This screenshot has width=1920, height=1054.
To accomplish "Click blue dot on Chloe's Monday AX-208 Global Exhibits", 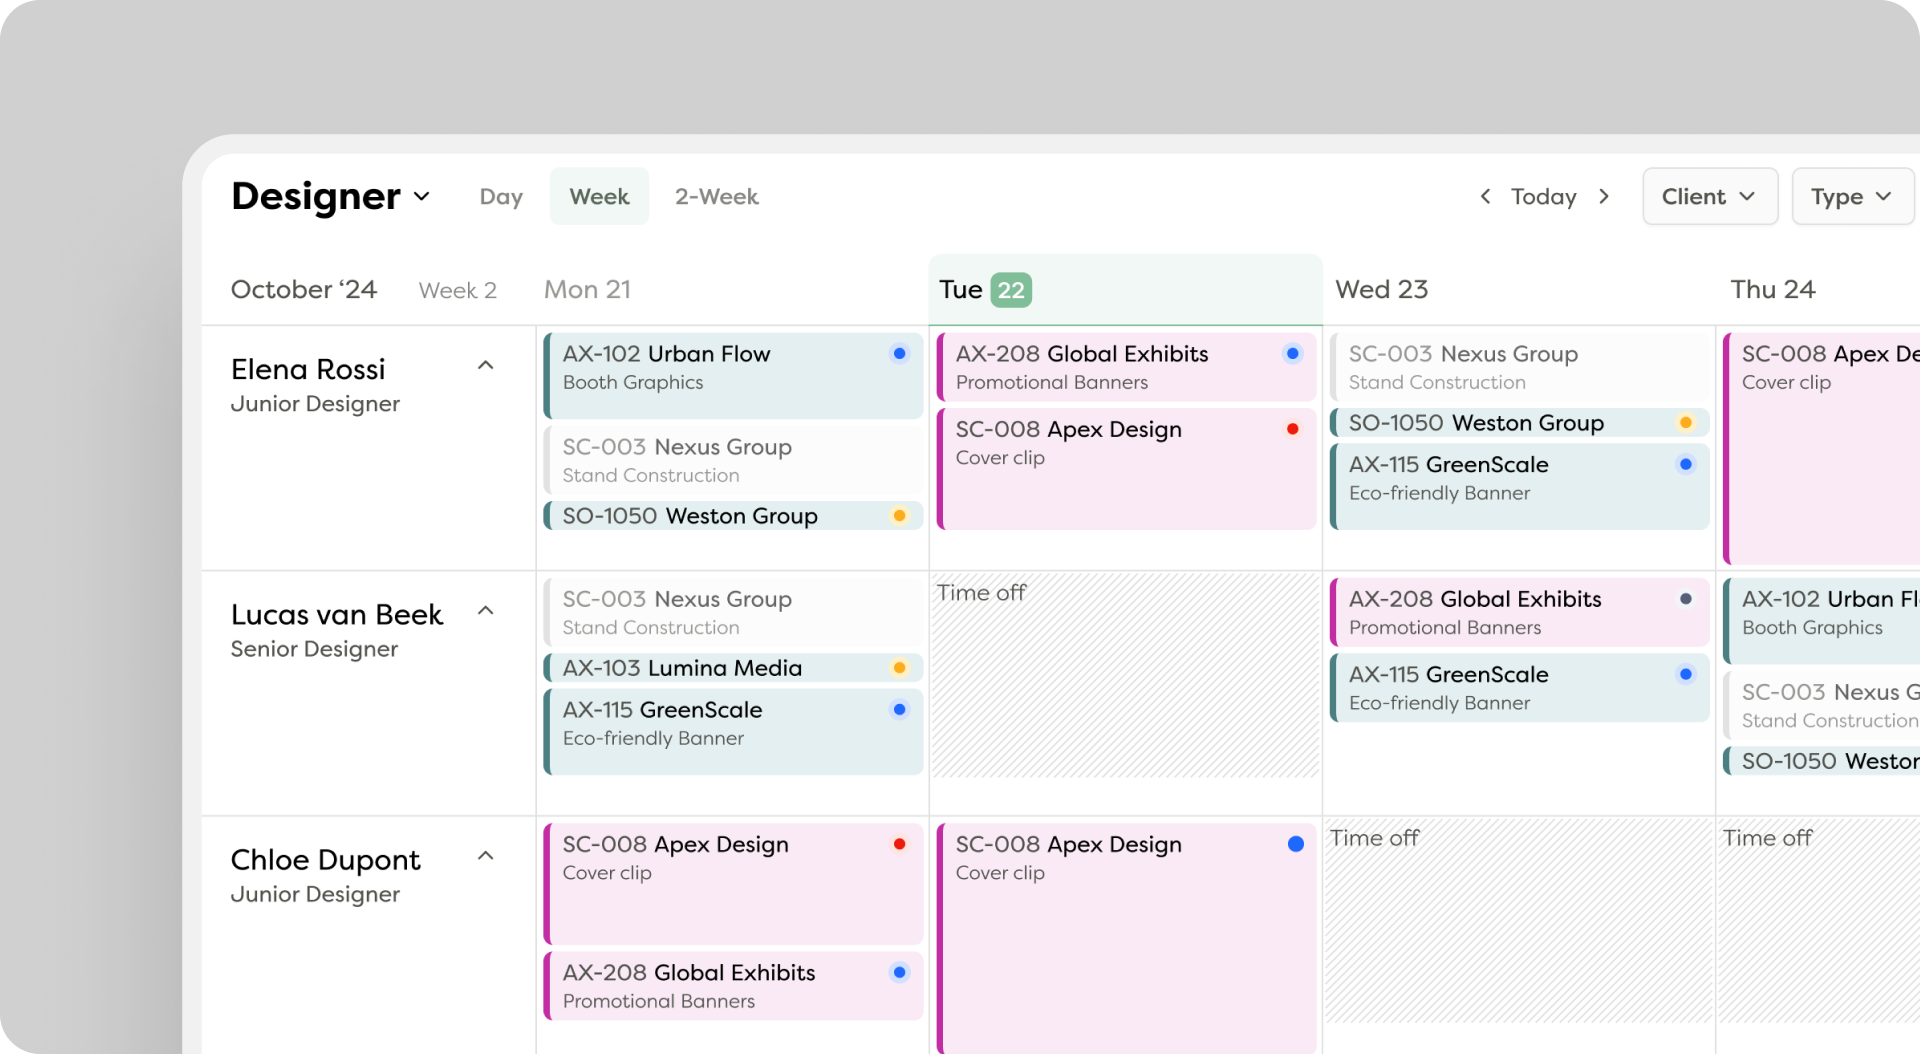I will [900, 972].
